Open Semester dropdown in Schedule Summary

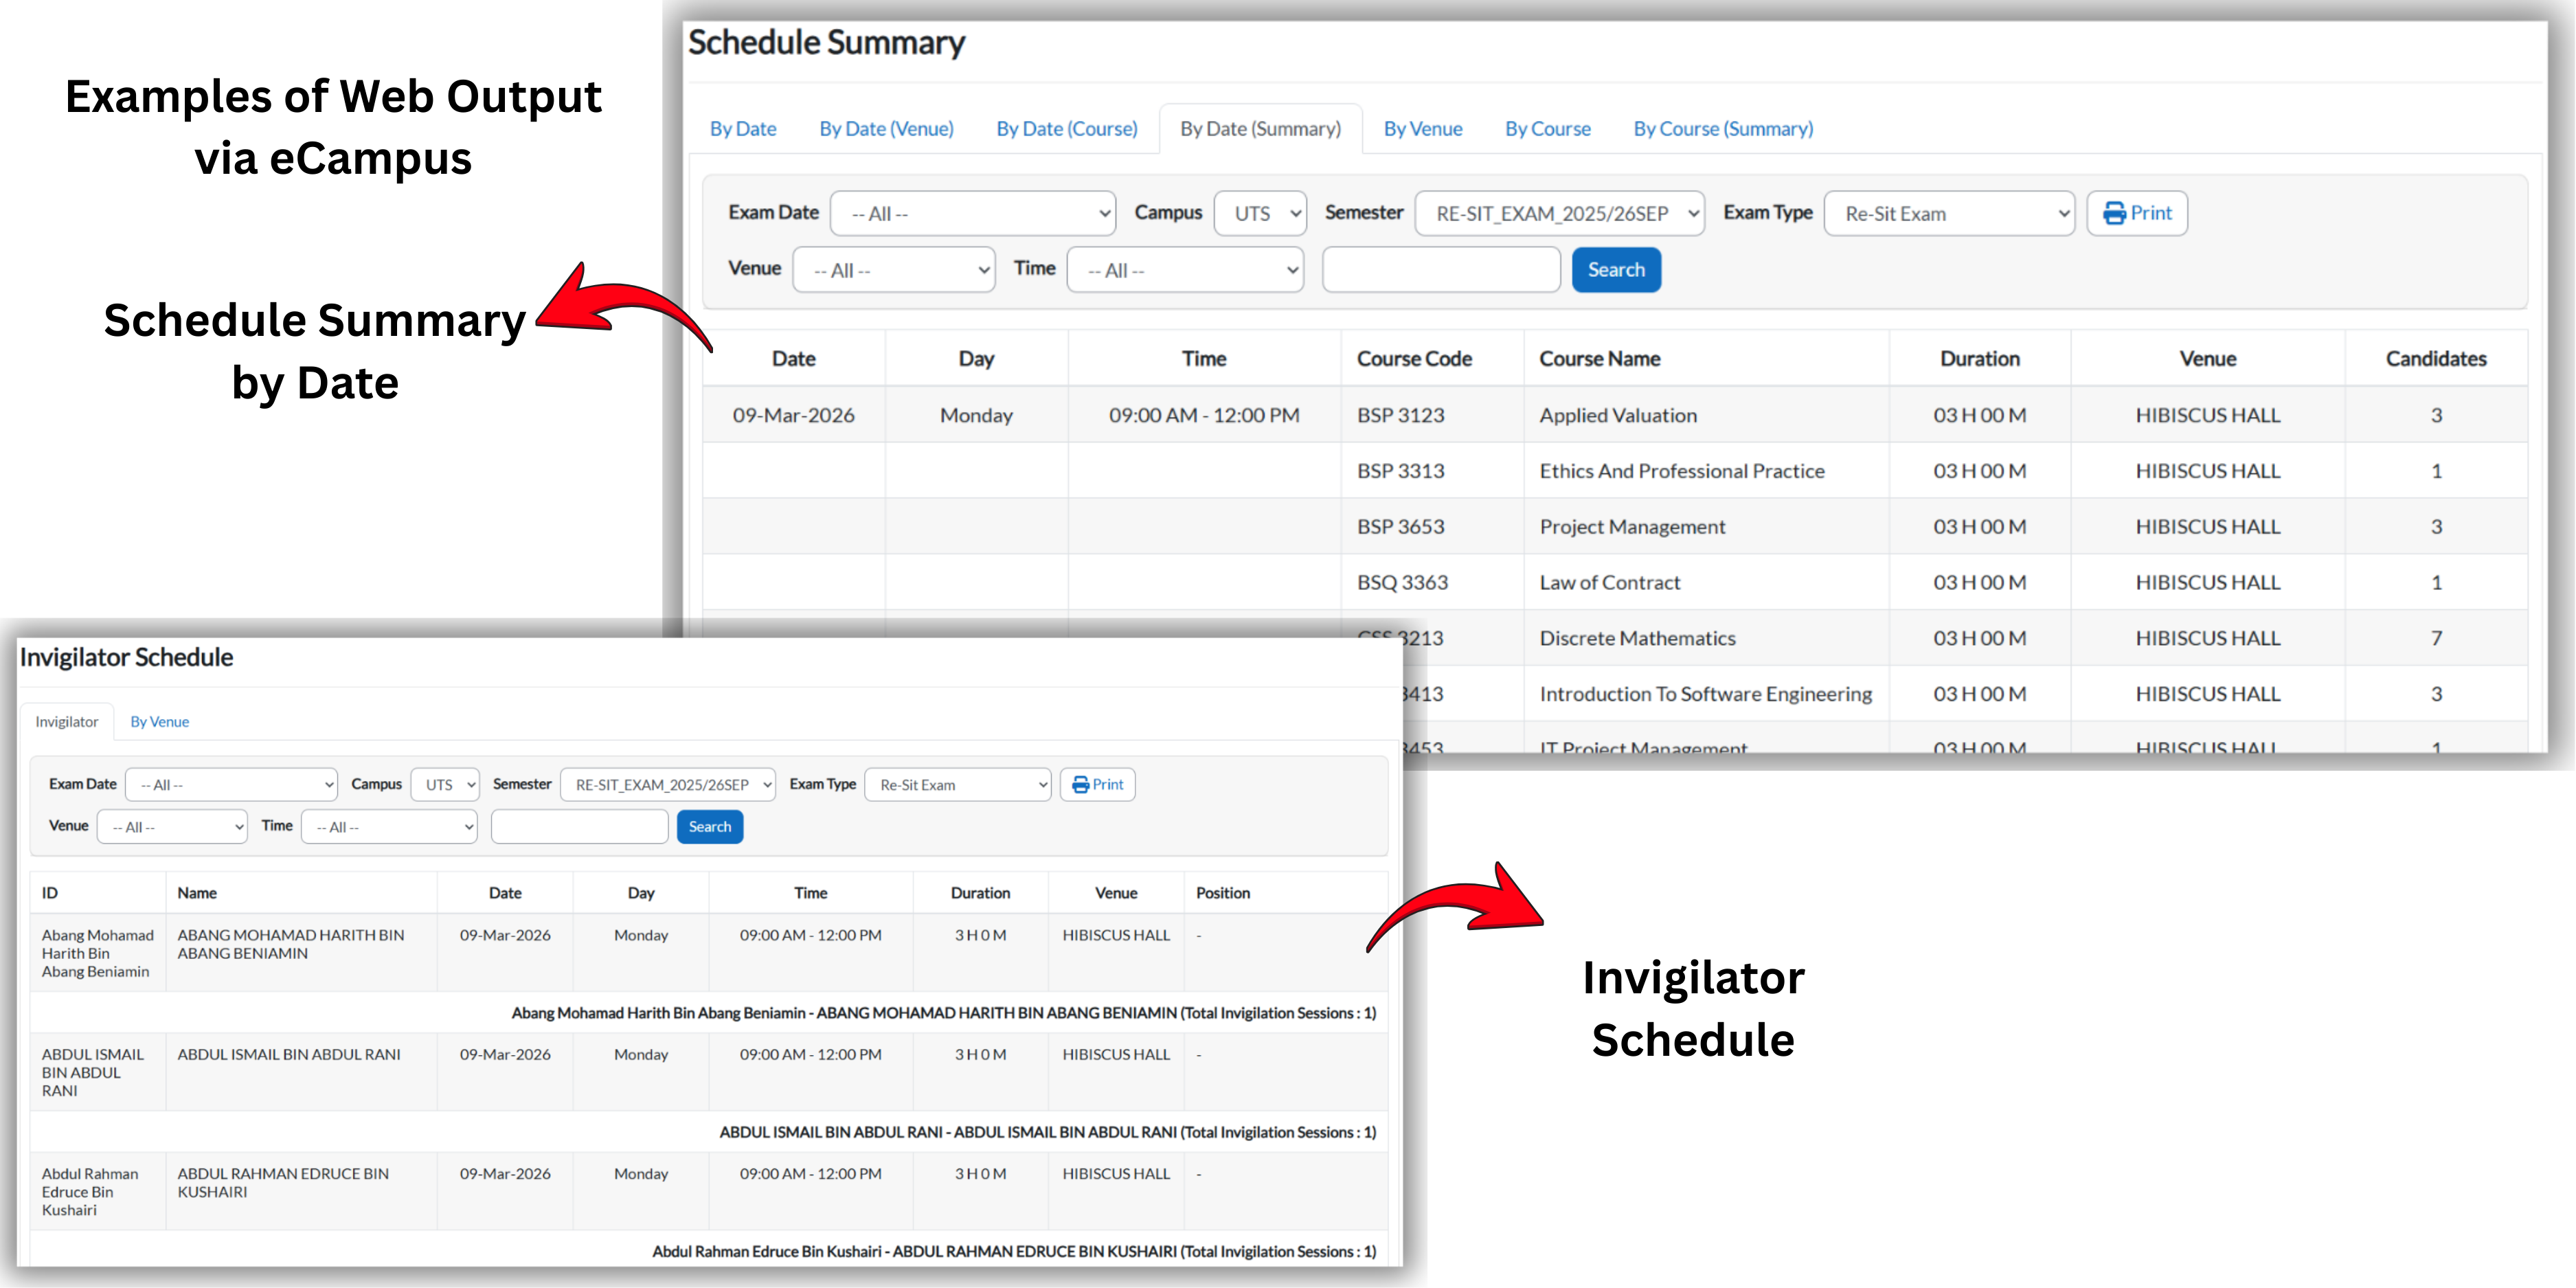click(x=1559, y=214)
